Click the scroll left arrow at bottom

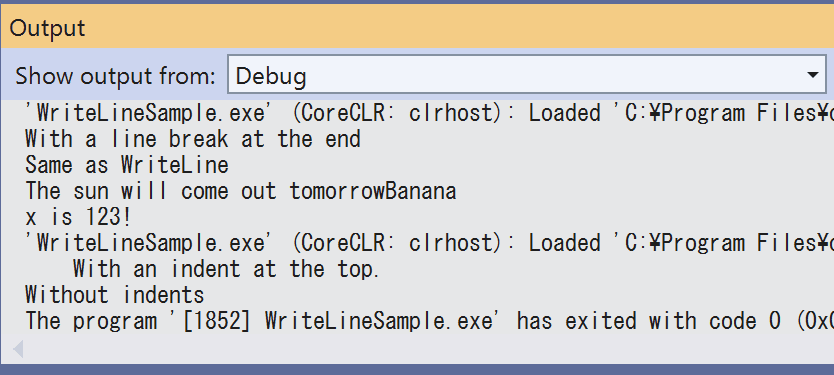pyautogui.click(x=18, y=349)
